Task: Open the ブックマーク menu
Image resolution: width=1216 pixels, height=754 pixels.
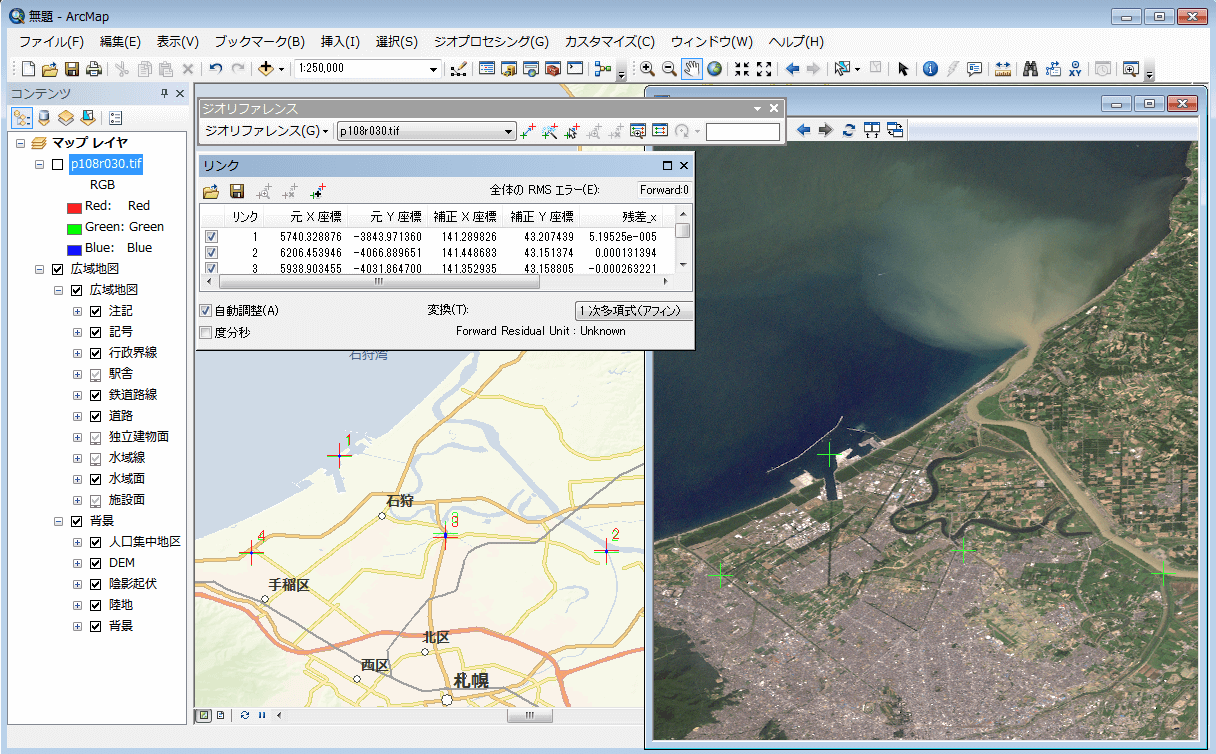Action: (259, 42)
